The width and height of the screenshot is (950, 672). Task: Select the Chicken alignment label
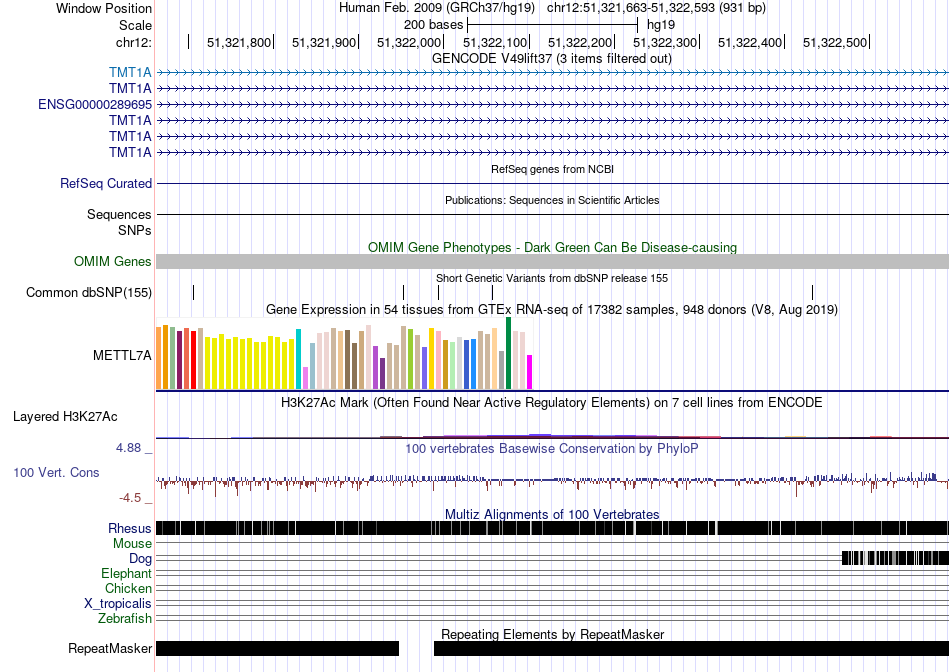point(128,588)
